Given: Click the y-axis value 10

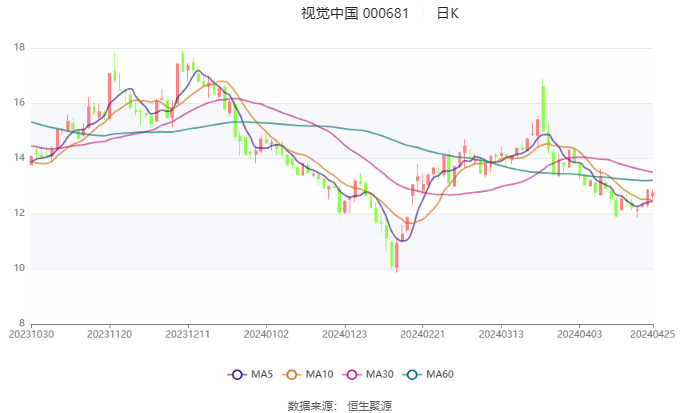Looking at the screenshot, I should point(19,268).
